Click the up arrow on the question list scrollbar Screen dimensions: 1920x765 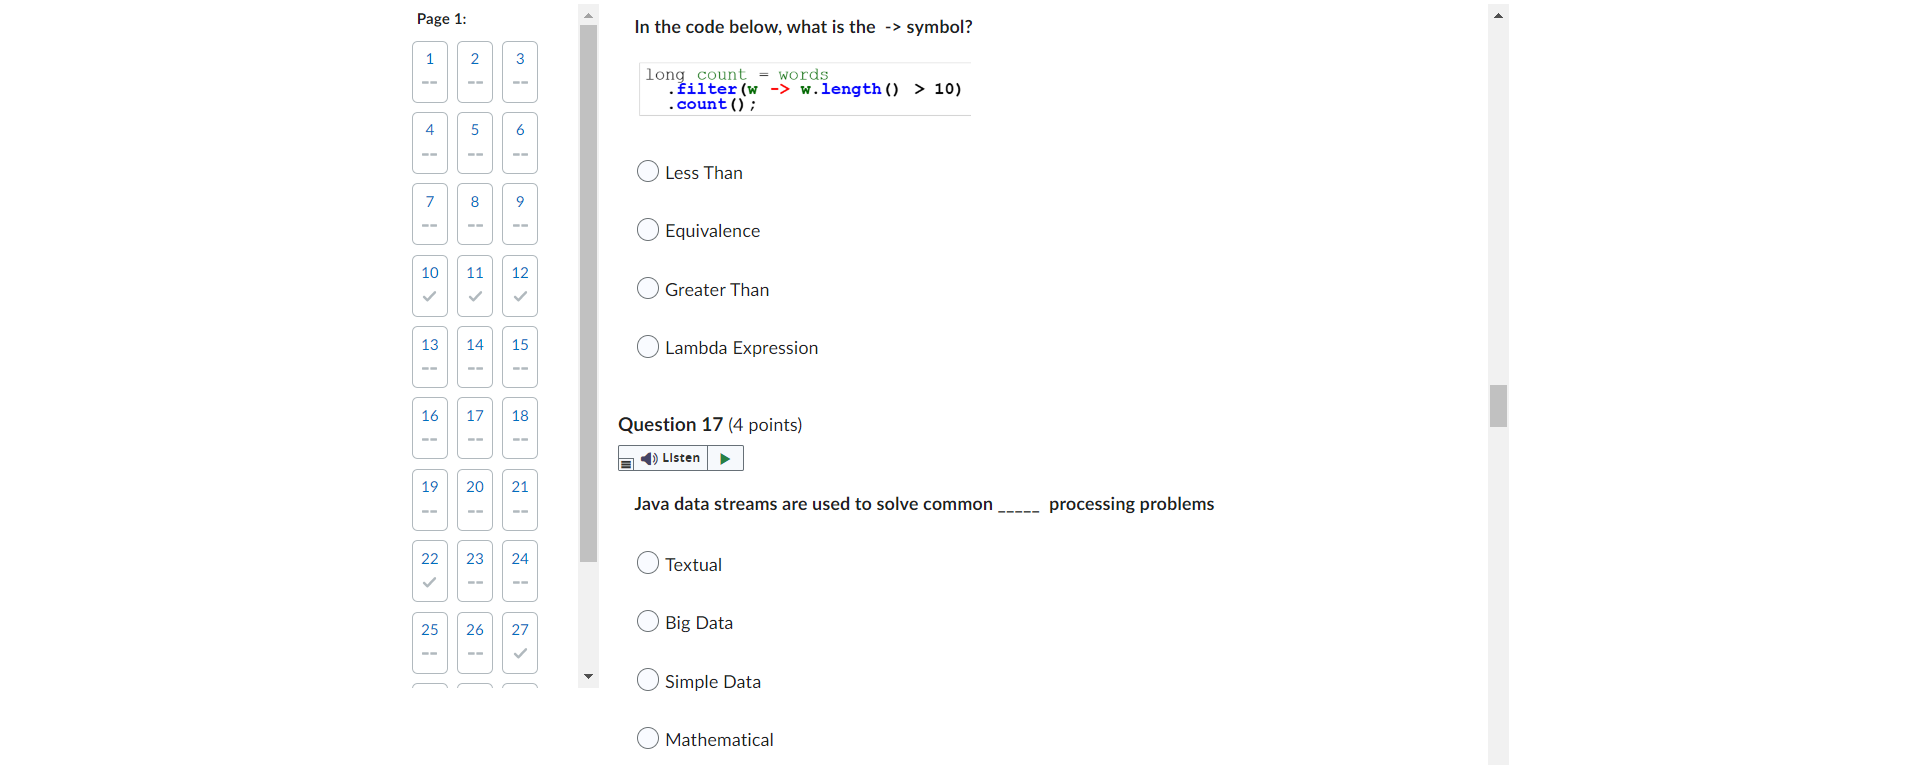(588, 14)
